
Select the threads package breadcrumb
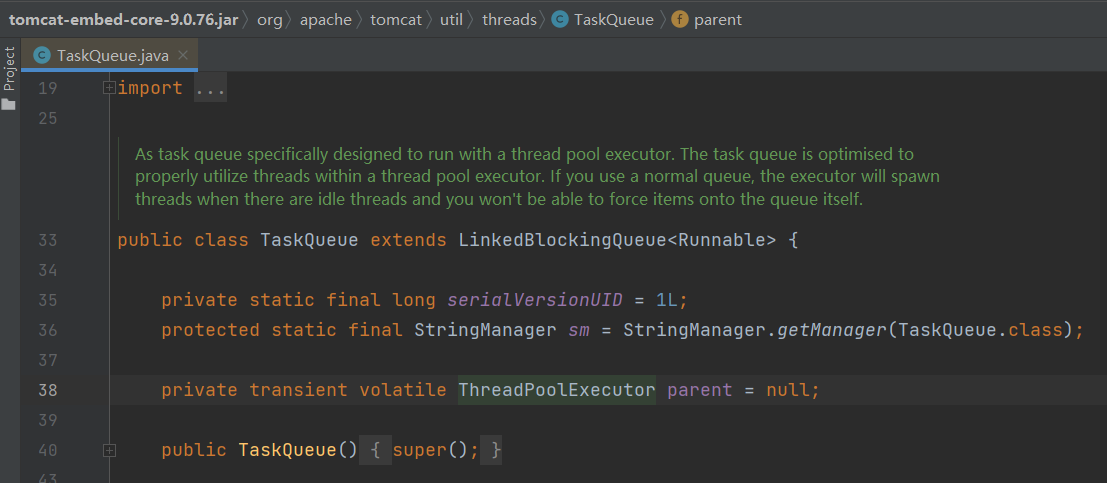tap(509, 20)
